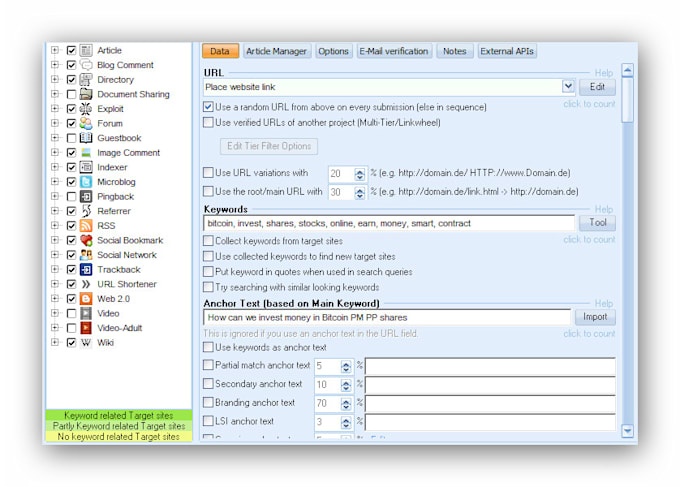Click the scrollbar down arrow
The image size is (680, 487).
(x=627, y=431)
